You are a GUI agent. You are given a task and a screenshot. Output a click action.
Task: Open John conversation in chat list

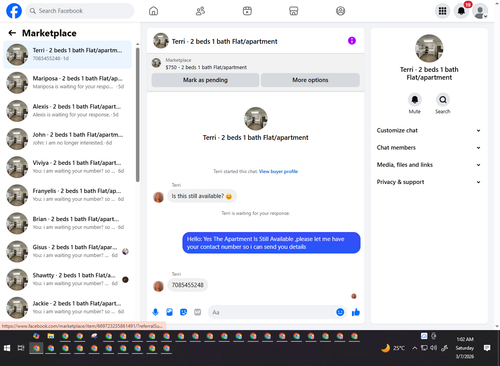pos(68,139)
